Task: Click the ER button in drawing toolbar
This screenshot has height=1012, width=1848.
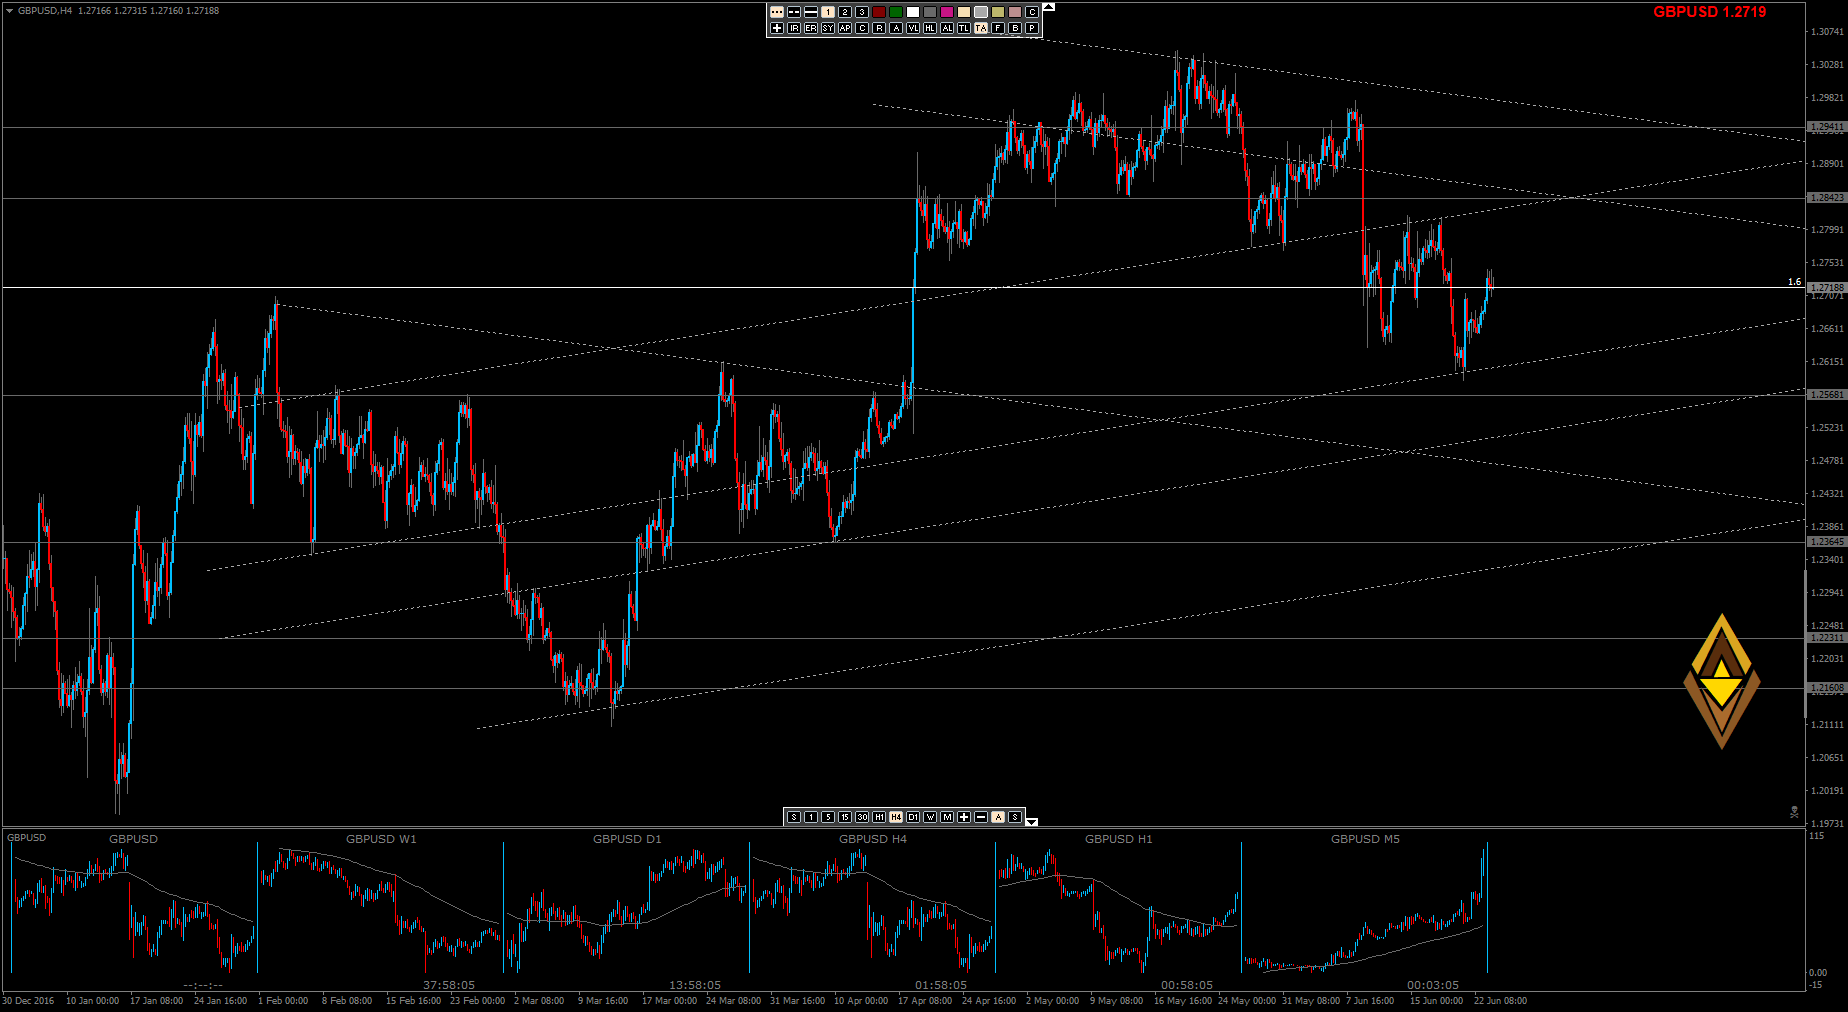Action: click(811, 28)
